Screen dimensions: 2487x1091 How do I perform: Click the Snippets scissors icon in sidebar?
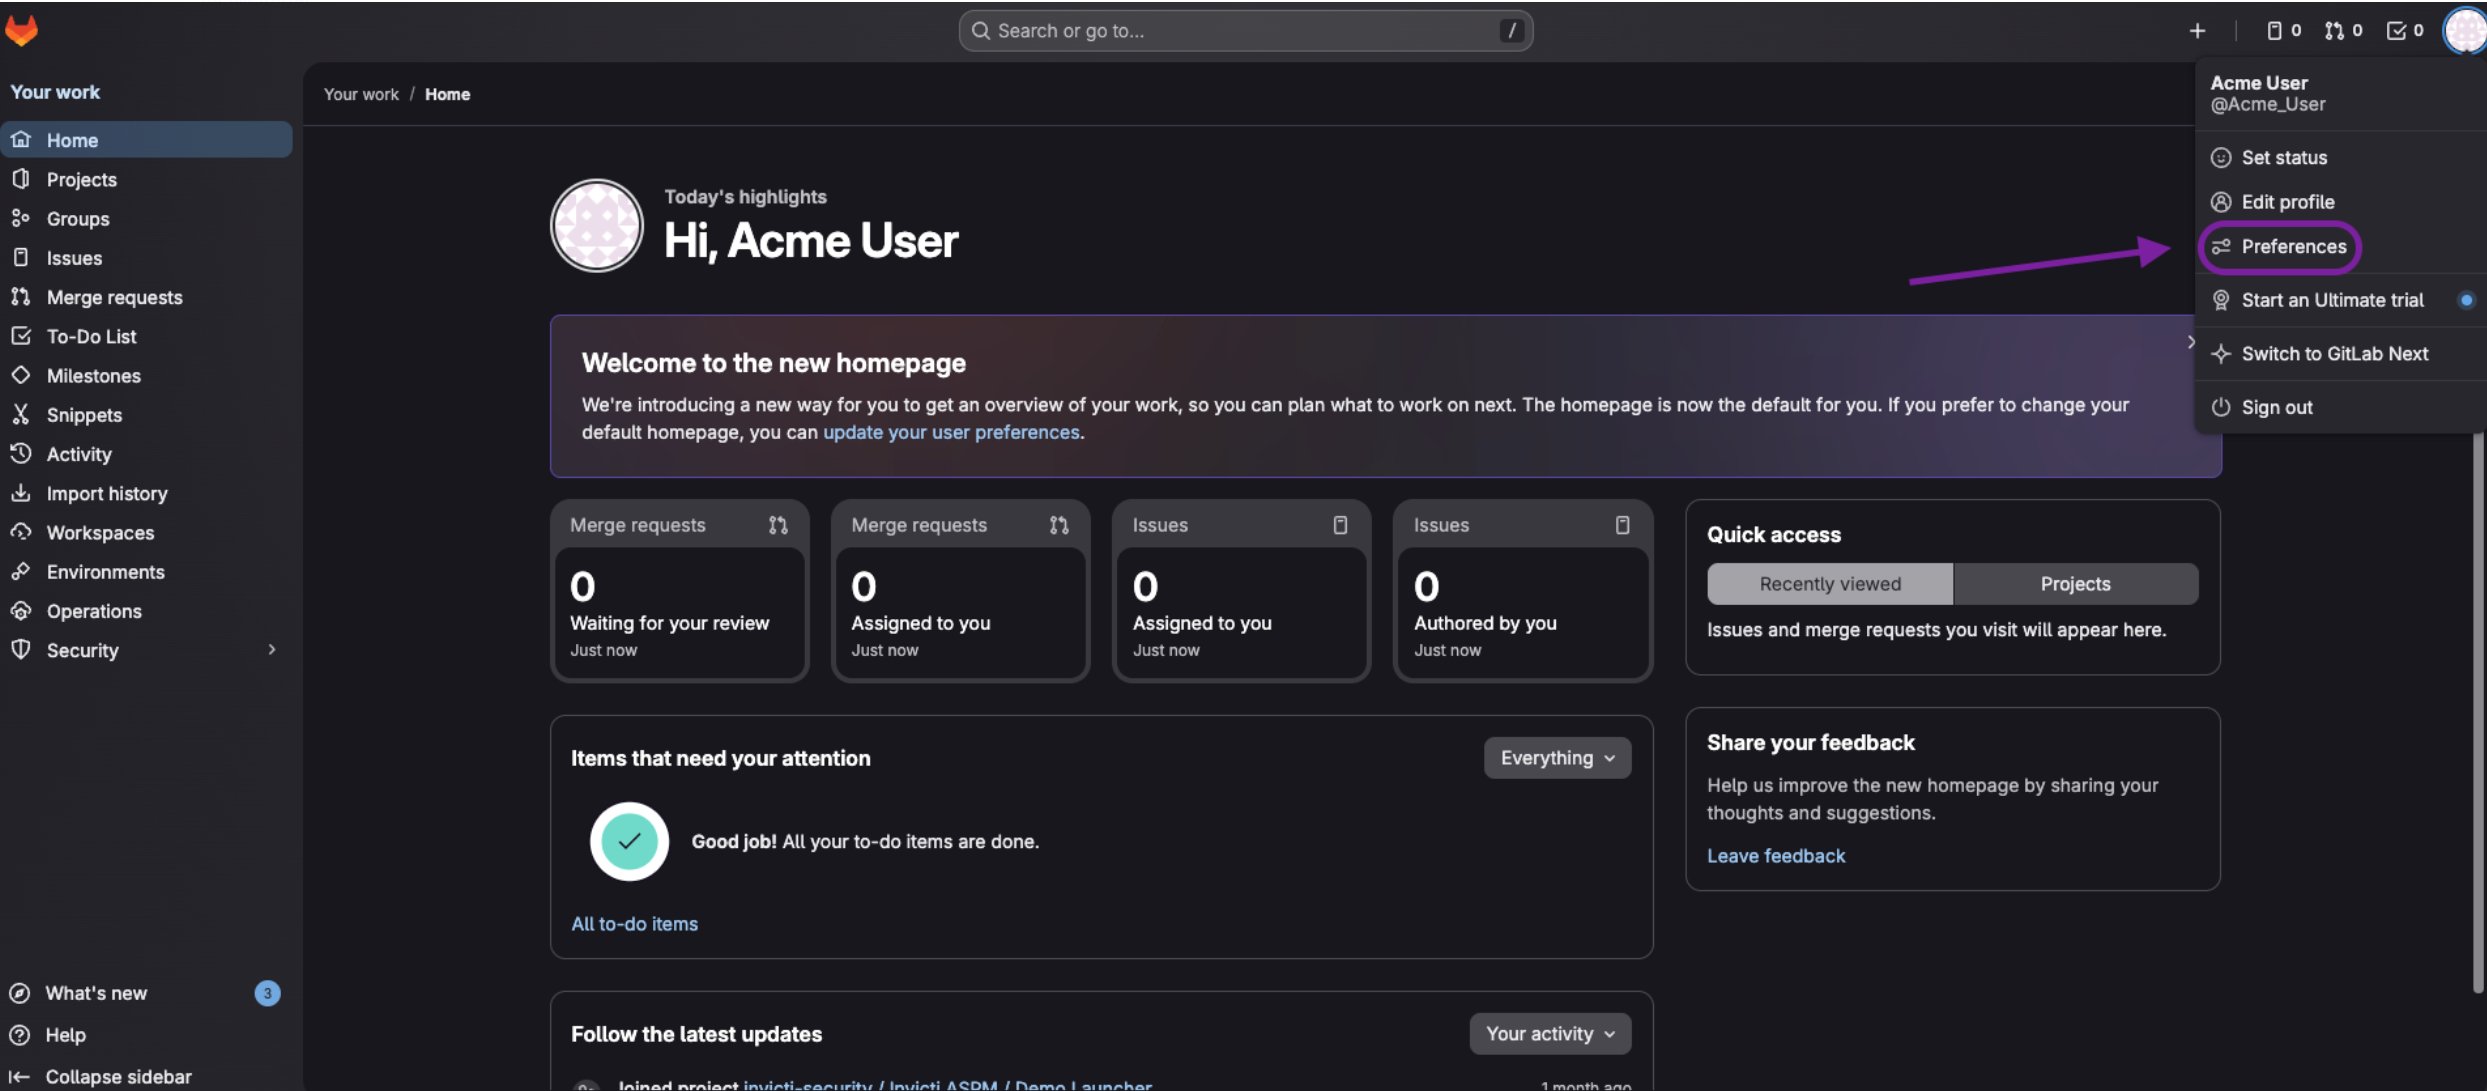20,414
